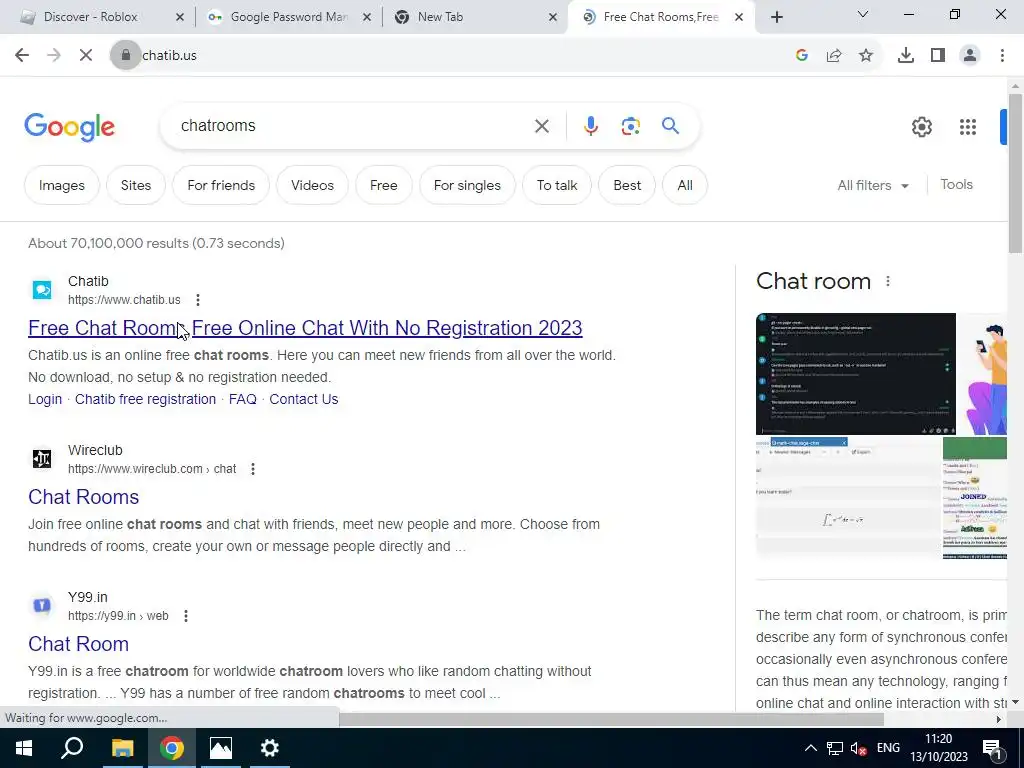The image size is (1024, 768).
Task: Open the Chrome three-dot menu
Action: [1002, 56]
